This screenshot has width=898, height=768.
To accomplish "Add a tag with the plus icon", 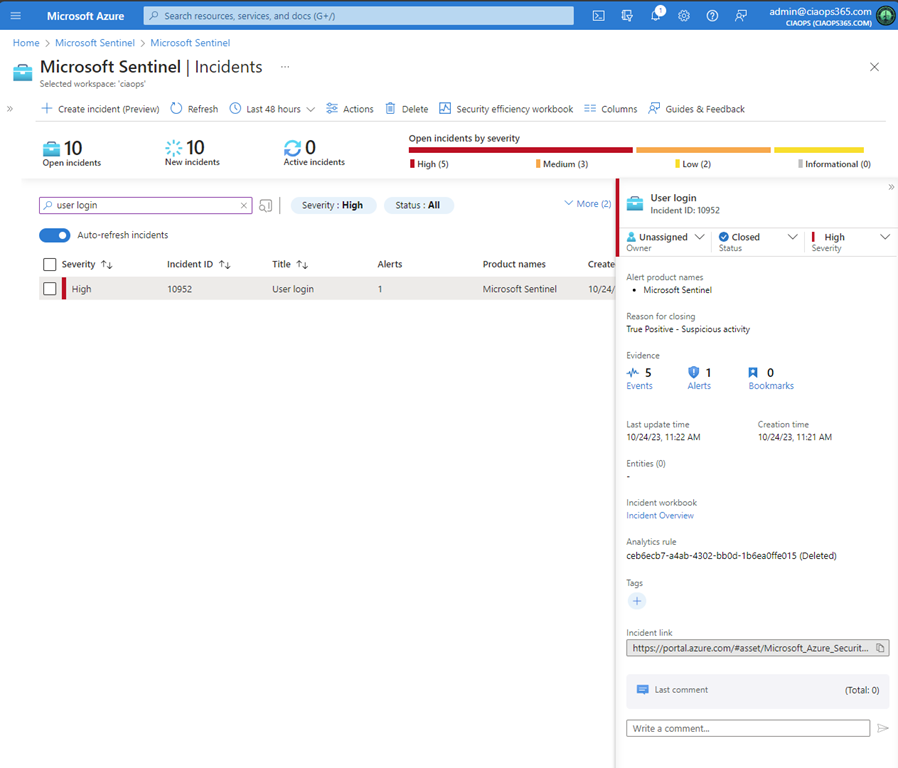I will 637,601.
